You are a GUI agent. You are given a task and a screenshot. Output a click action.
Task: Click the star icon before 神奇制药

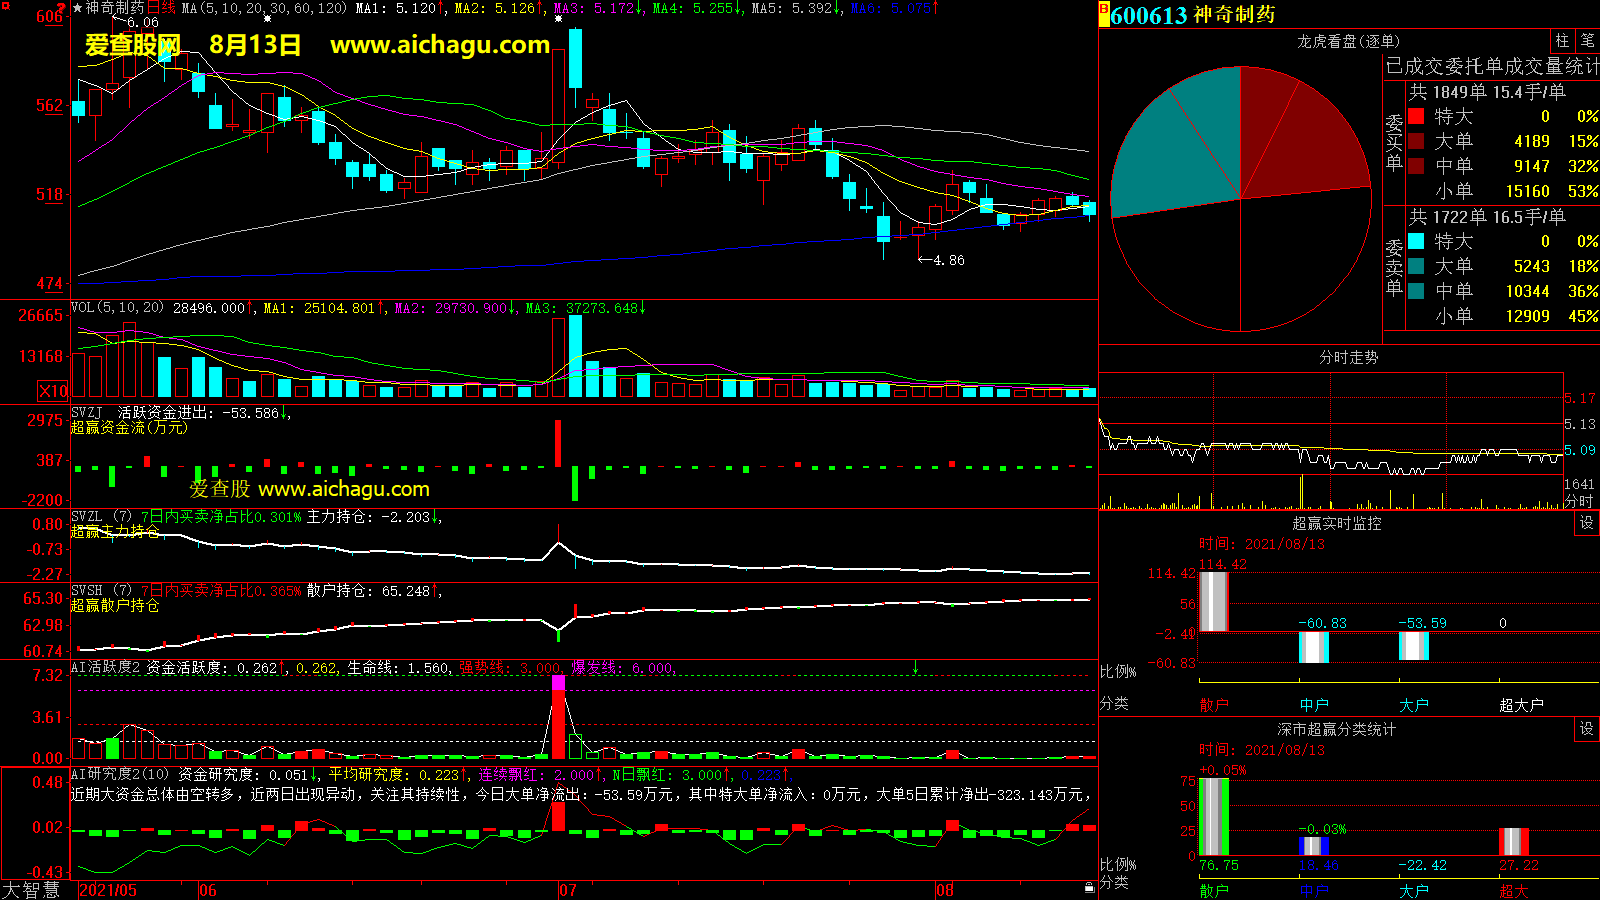tap(78, 8)
